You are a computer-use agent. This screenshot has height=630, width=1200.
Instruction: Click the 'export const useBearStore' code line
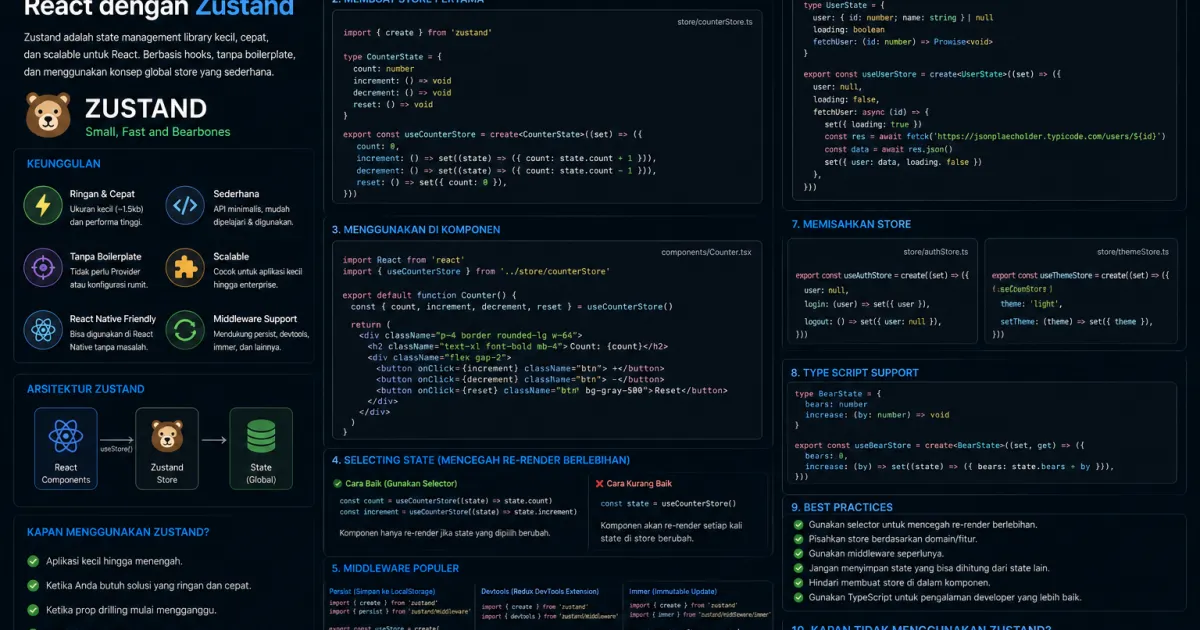940,445
